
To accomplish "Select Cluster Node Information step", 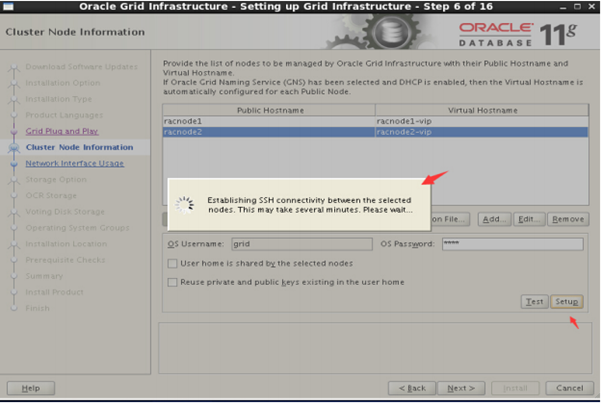I will click(79, 147).
